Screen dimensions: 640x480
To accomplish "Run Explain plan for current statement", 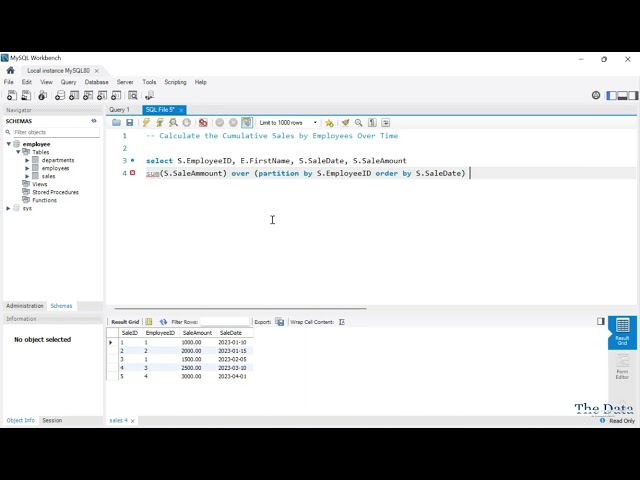I will 173,122.
